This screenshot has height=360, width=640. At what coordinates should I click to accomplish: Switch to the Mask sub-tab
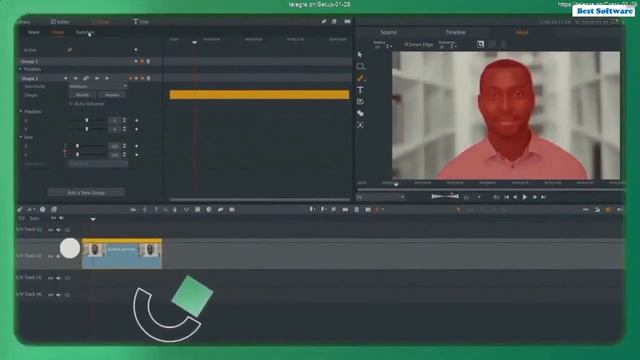click(34, 32)
